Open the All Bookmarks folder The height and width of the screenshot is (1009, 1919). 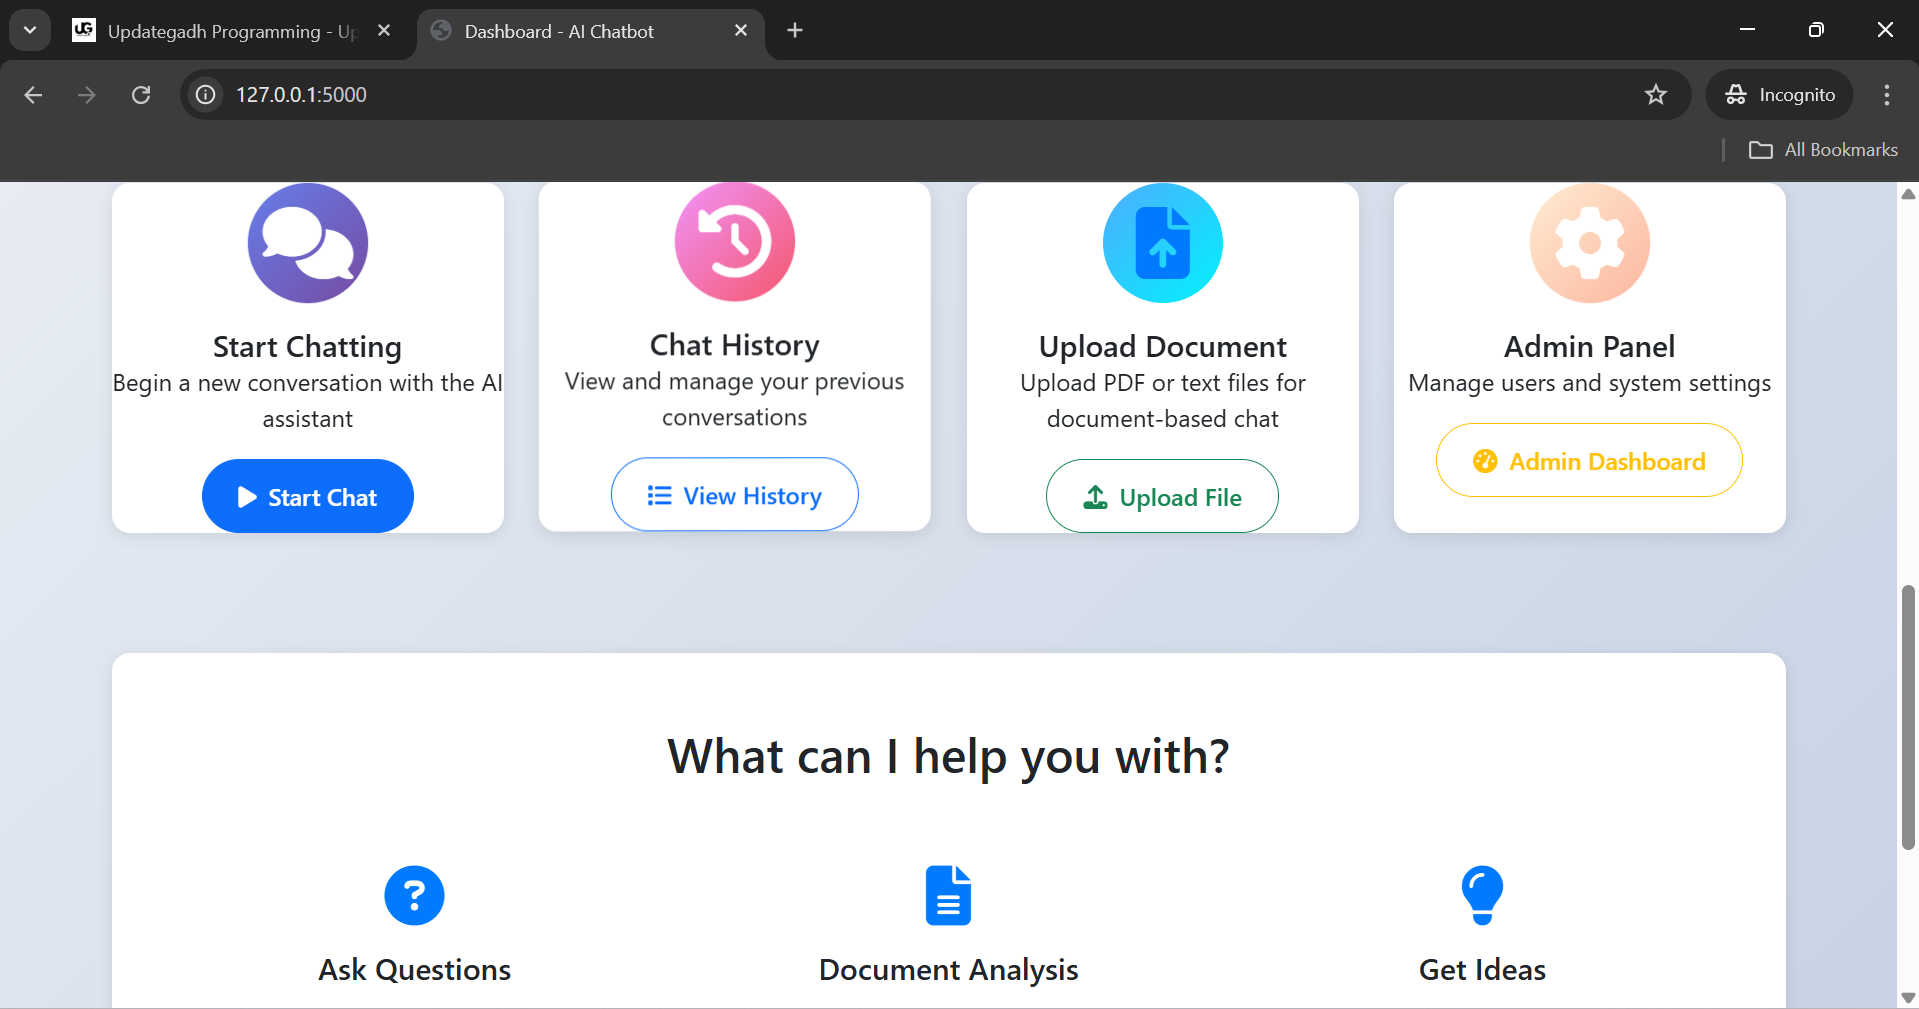click(1823, 150)
